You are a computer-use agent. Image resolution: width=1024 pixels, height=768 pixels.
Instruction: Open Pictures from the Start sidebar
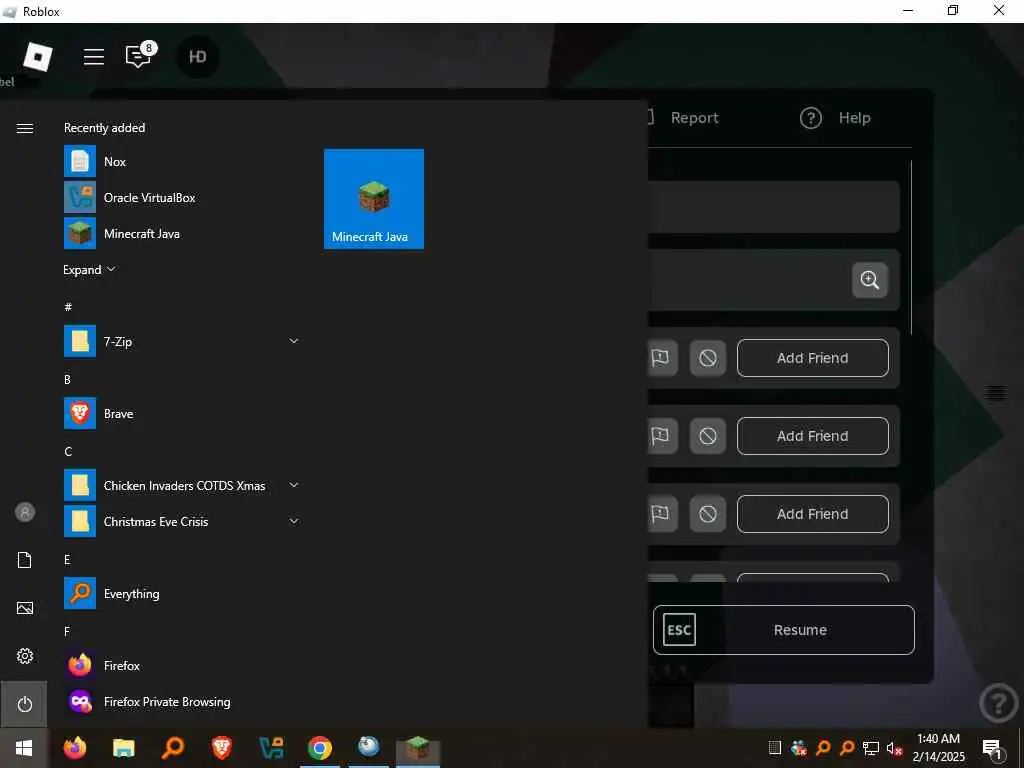click(x=25, y=608)
